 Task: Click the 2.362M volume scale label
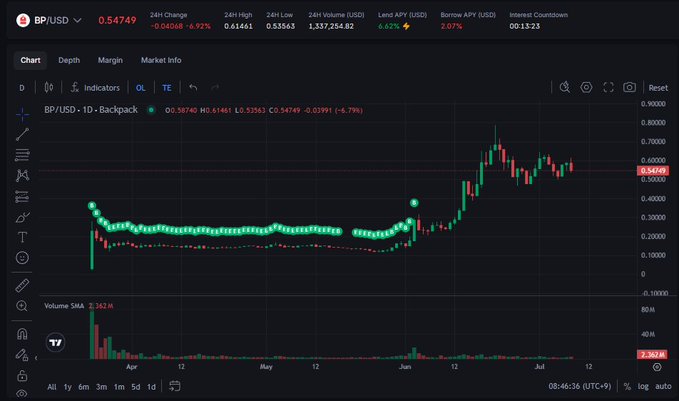click(x=653, y=355)
